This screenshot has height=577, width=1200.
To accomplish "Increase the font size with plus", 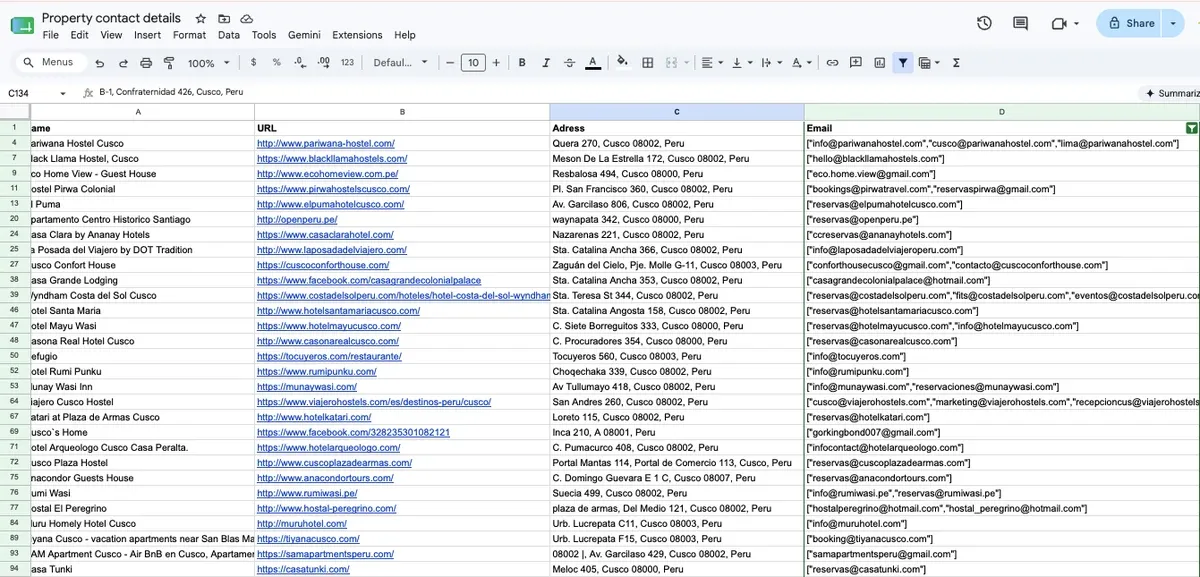I will point(497,63).
